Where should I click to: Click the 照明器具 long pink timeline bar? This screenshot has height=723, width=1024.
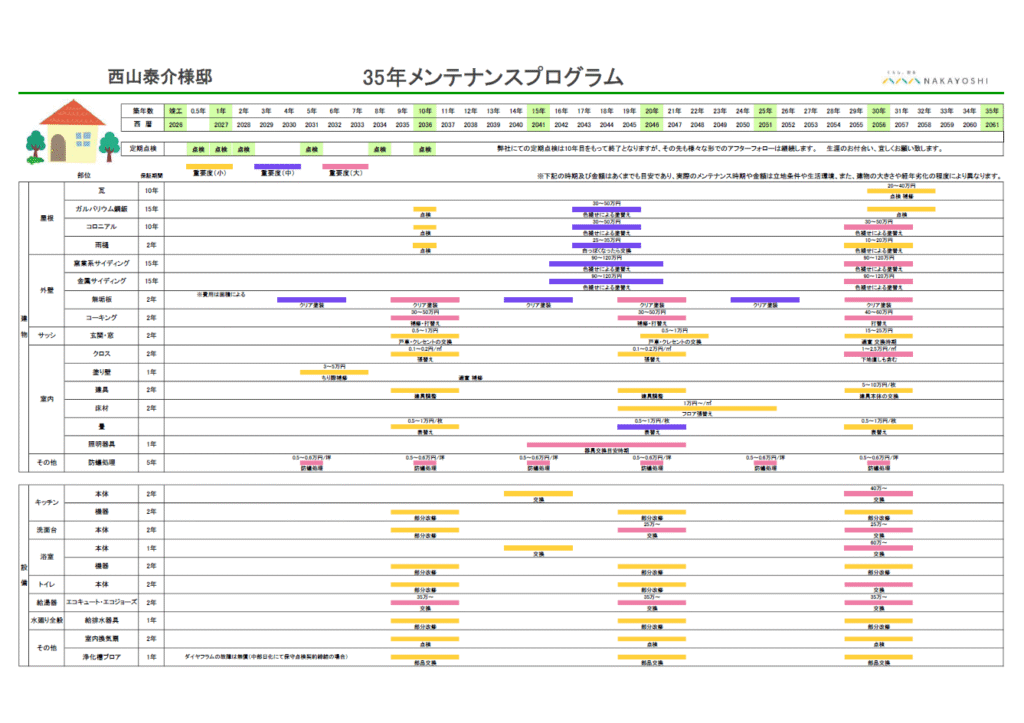(593, 444)
